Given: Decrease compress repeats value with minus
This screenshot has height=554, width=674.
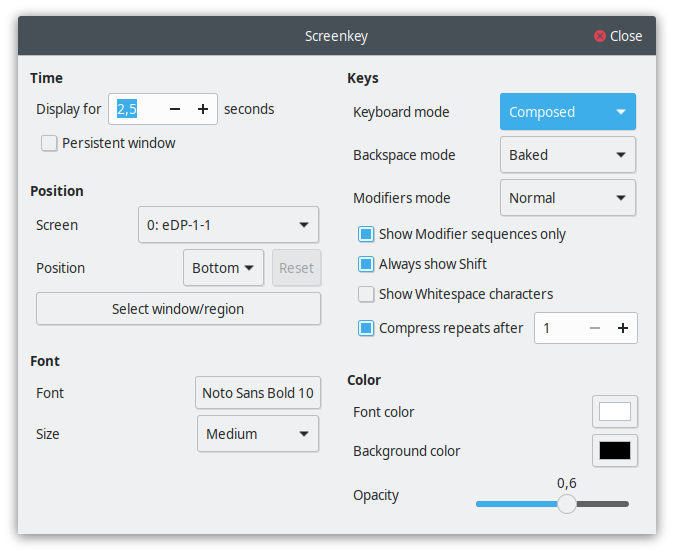Looking at the screenshot, I should 595,328.
